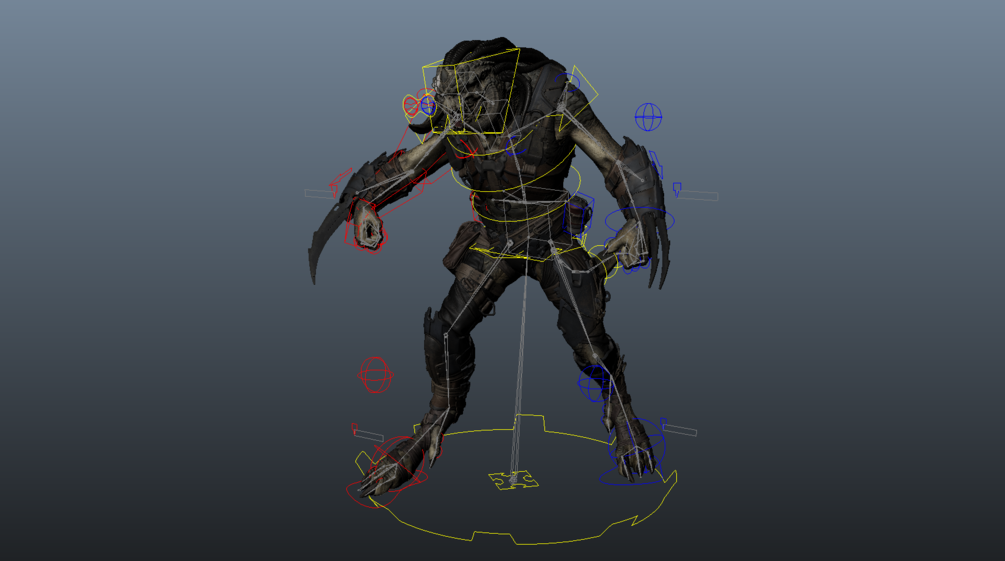Select the blue arrow control on the forearm armor
Viewport: 1005px width, 561px height.
click(x=655, y=163)
